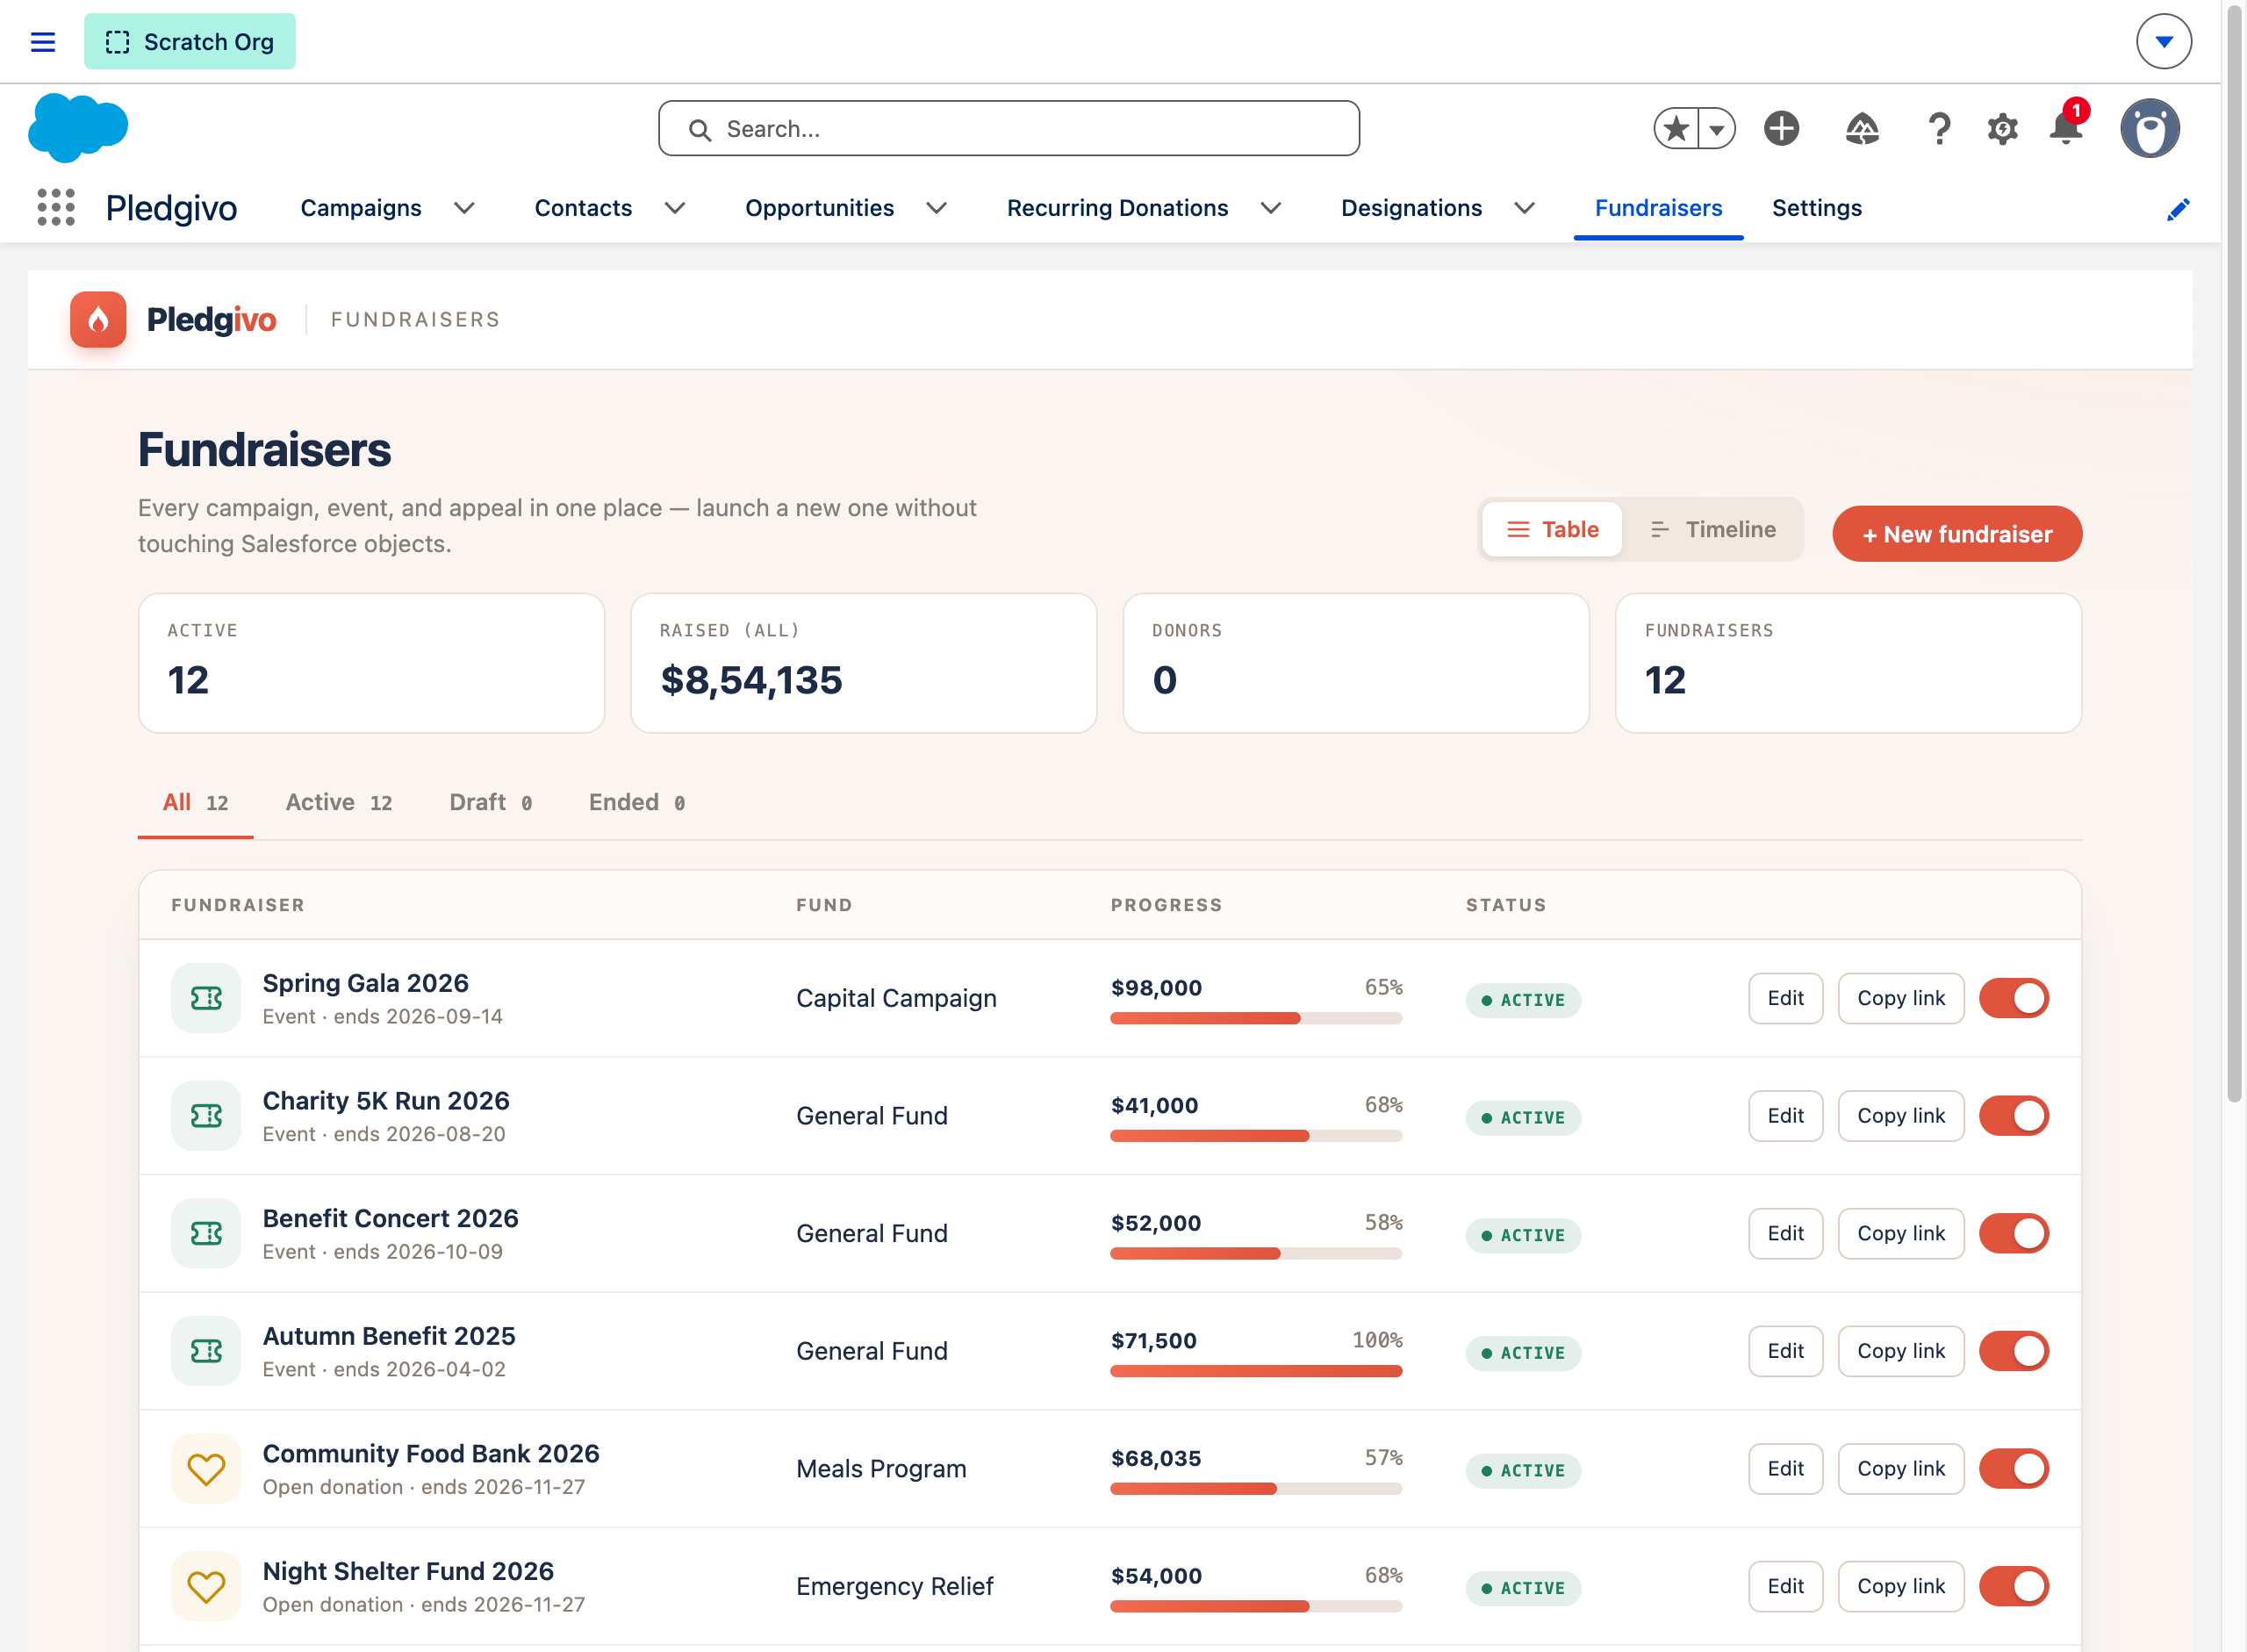
Task: Click the Spring Gala 2026 progress bar
Action: pos(1256,1018)
